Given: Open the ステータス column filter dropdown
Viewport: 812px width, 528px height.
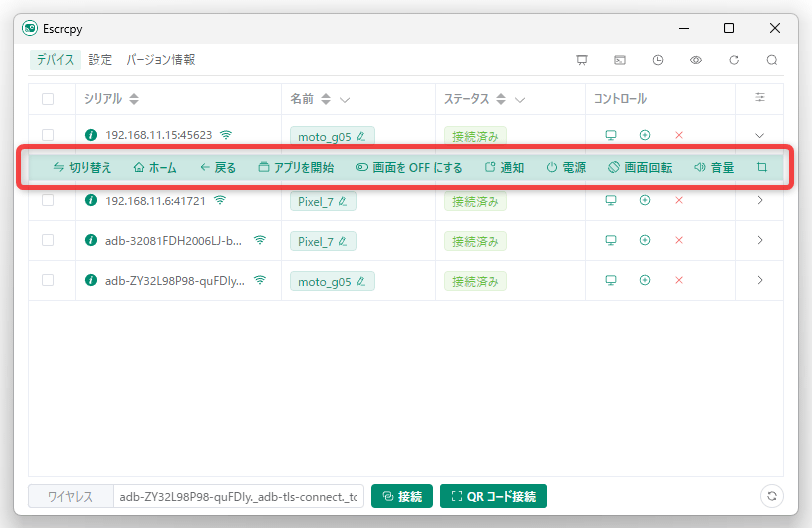Looking at the screenshot, I should 519,100.
